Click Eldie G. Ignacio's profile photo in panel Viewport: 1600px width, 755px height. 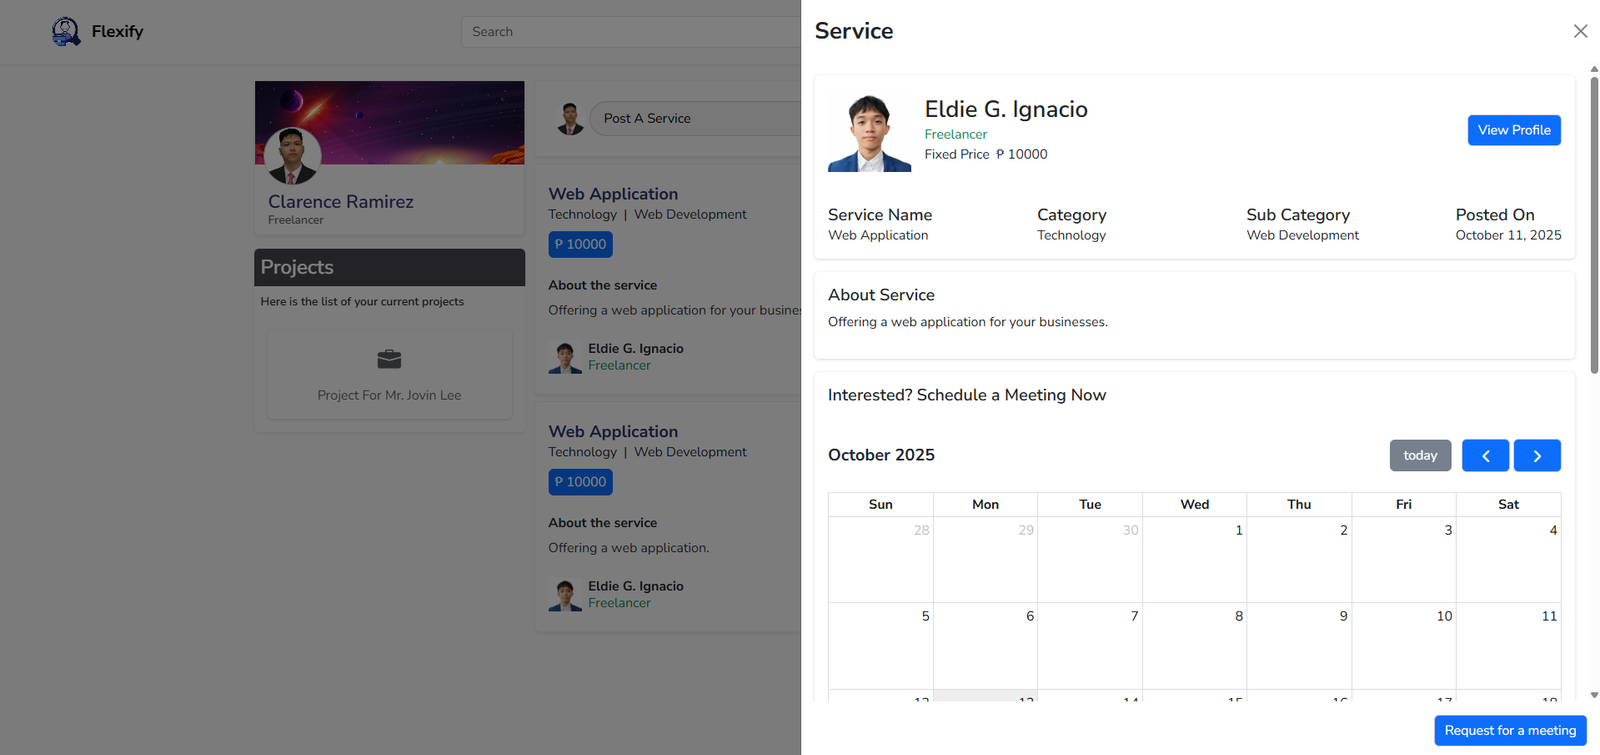pyautogui.click(x=869, y=133)
